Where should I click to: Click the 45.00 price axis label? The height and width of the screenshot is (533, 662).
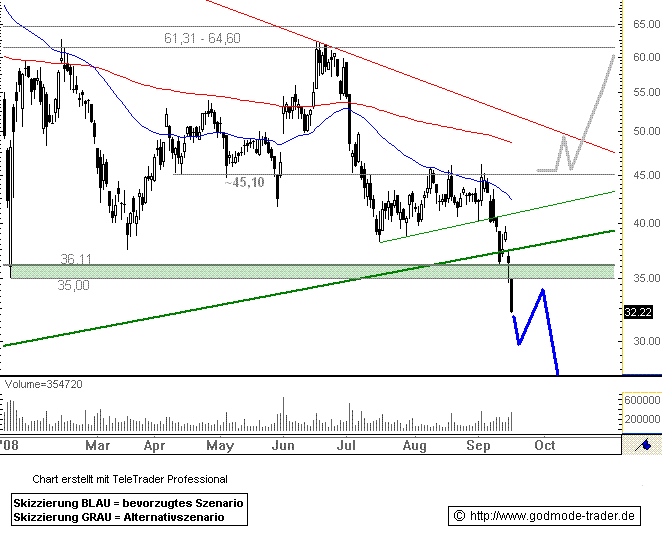pyautogui.click(x=647, y=175)
